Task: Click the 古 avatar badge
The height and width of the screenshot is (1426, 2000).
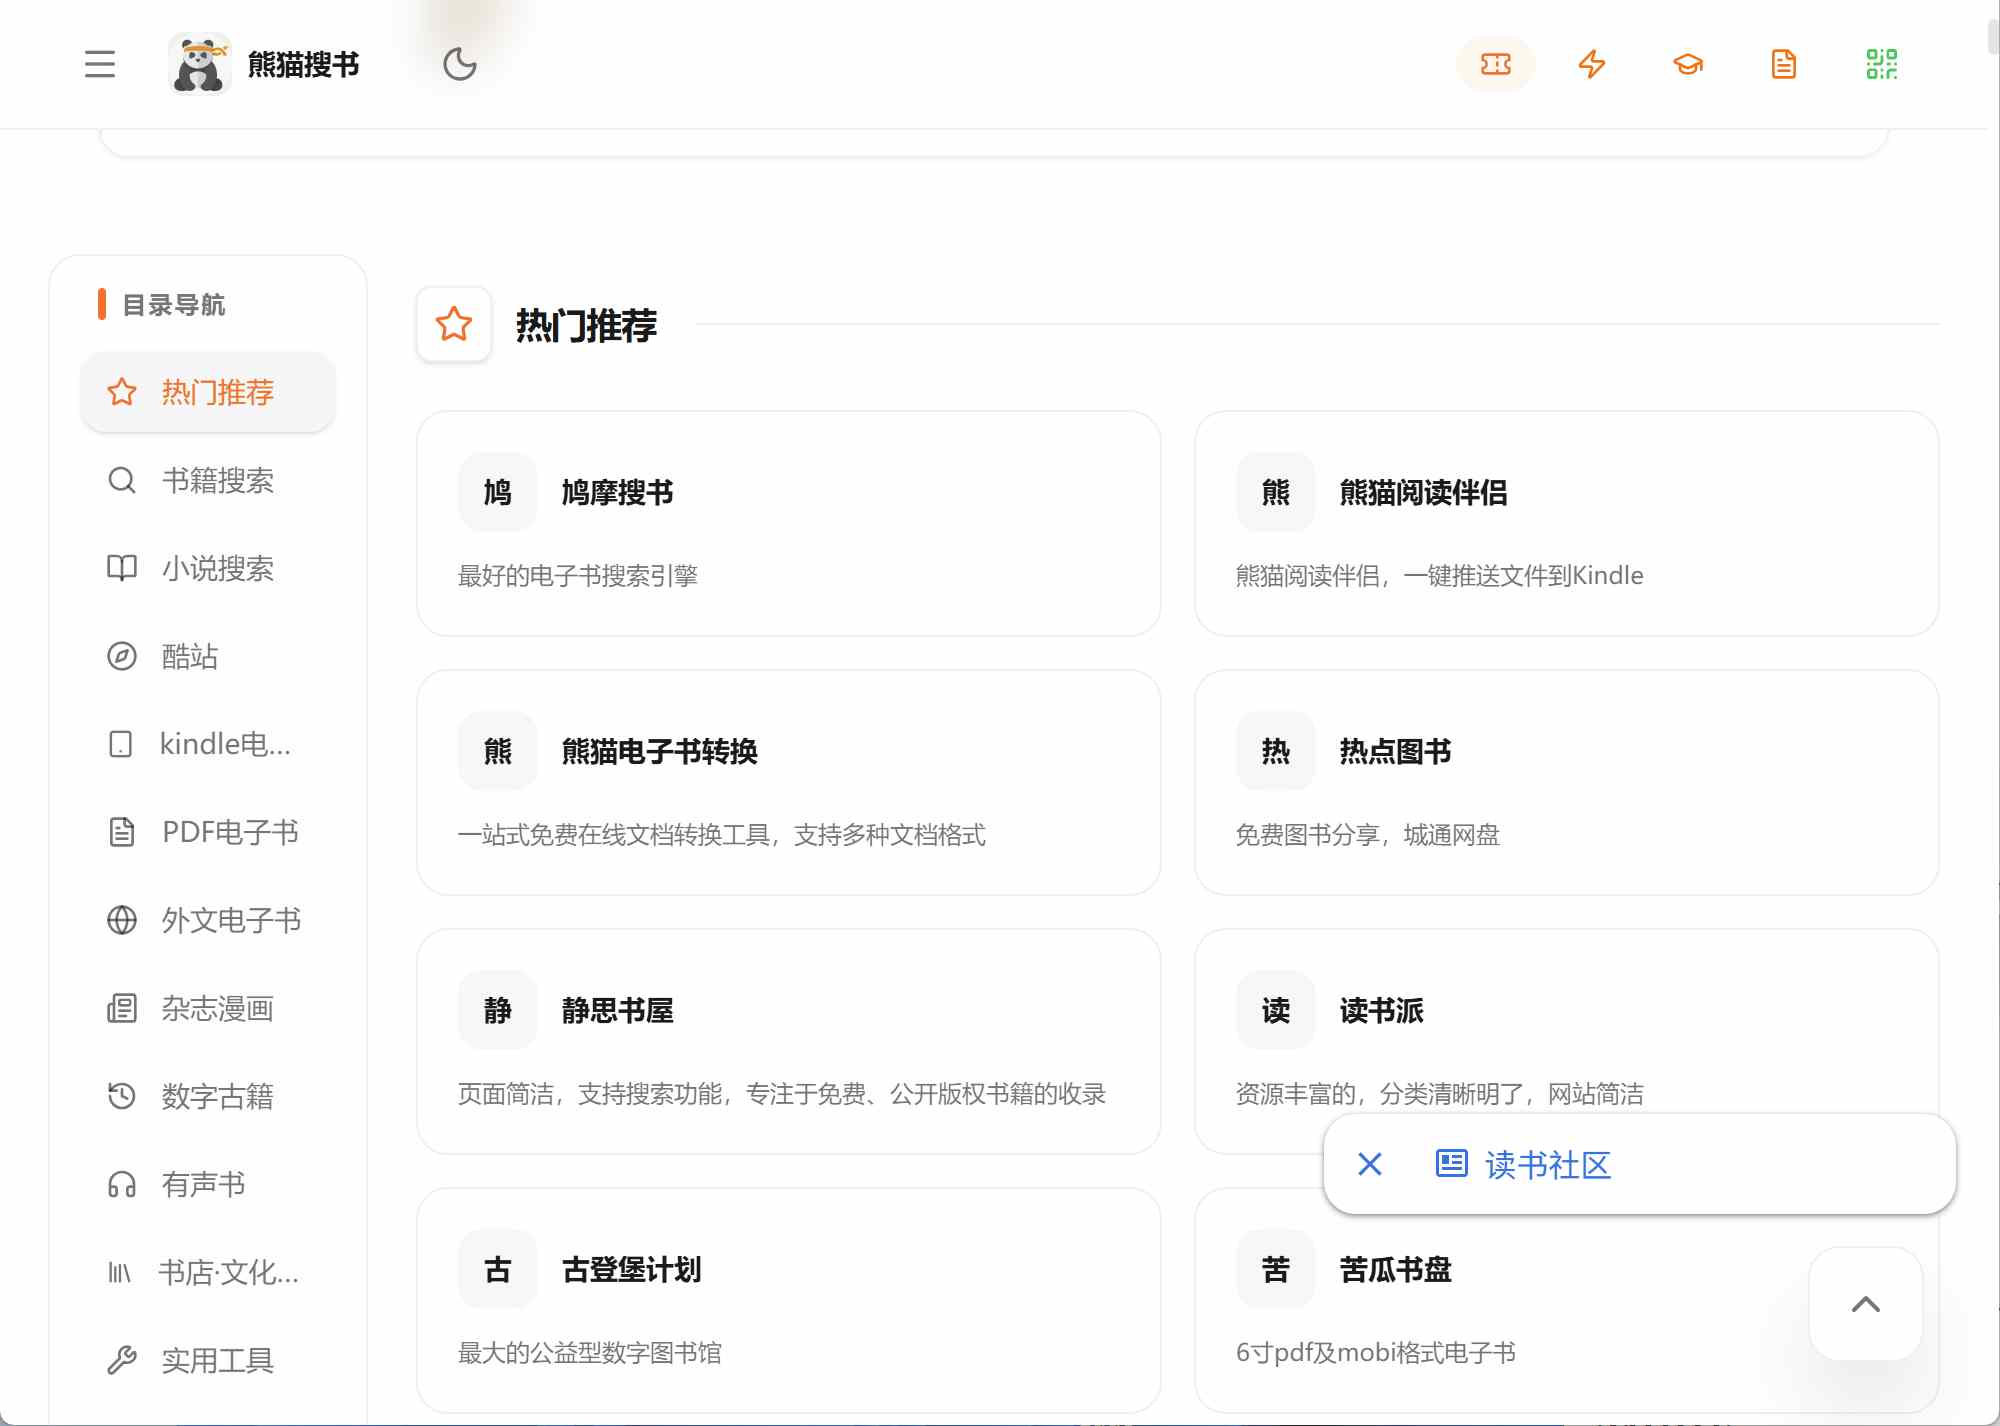Action: (498, 1269)
